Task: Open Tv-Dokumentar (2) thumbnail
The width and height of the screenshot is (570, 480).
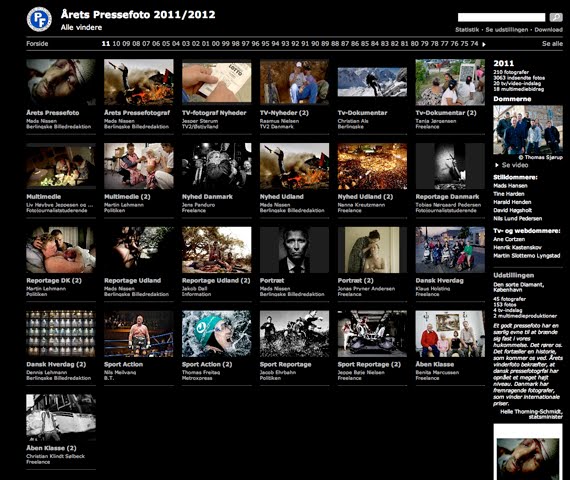Action: 450,82
